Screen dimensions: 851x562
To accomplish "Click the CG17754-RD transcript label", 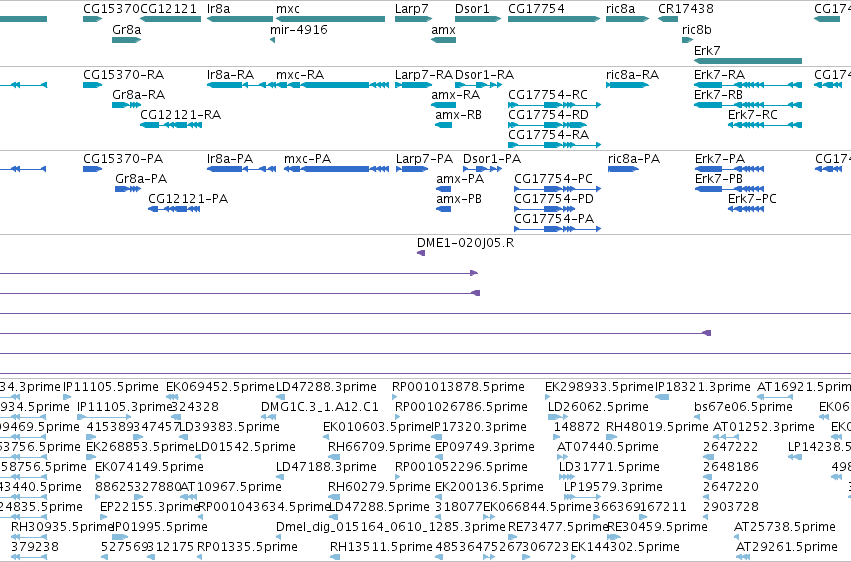I will 548,114.
